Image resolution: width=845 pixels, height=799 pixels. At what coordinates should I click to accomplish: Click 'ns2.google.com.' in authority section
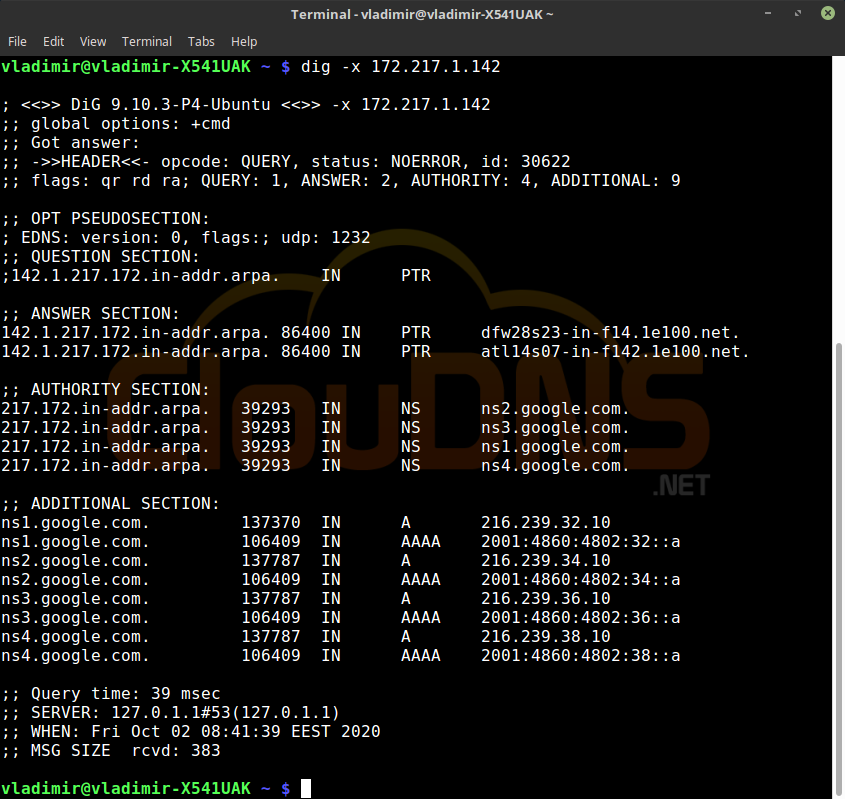[555, 408]
